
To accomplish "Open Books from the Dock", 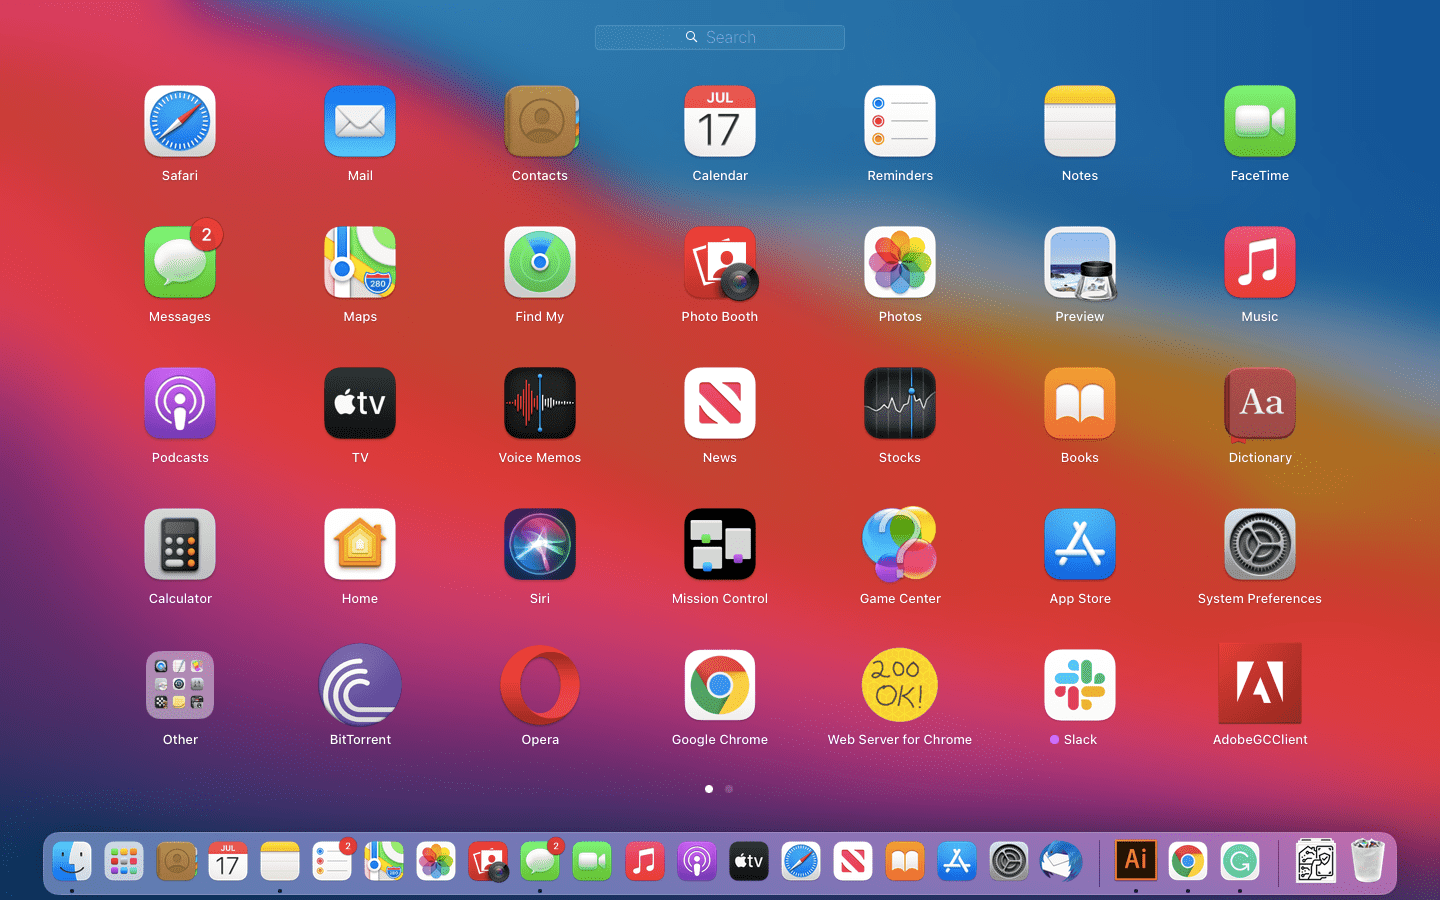I will 905,861.
